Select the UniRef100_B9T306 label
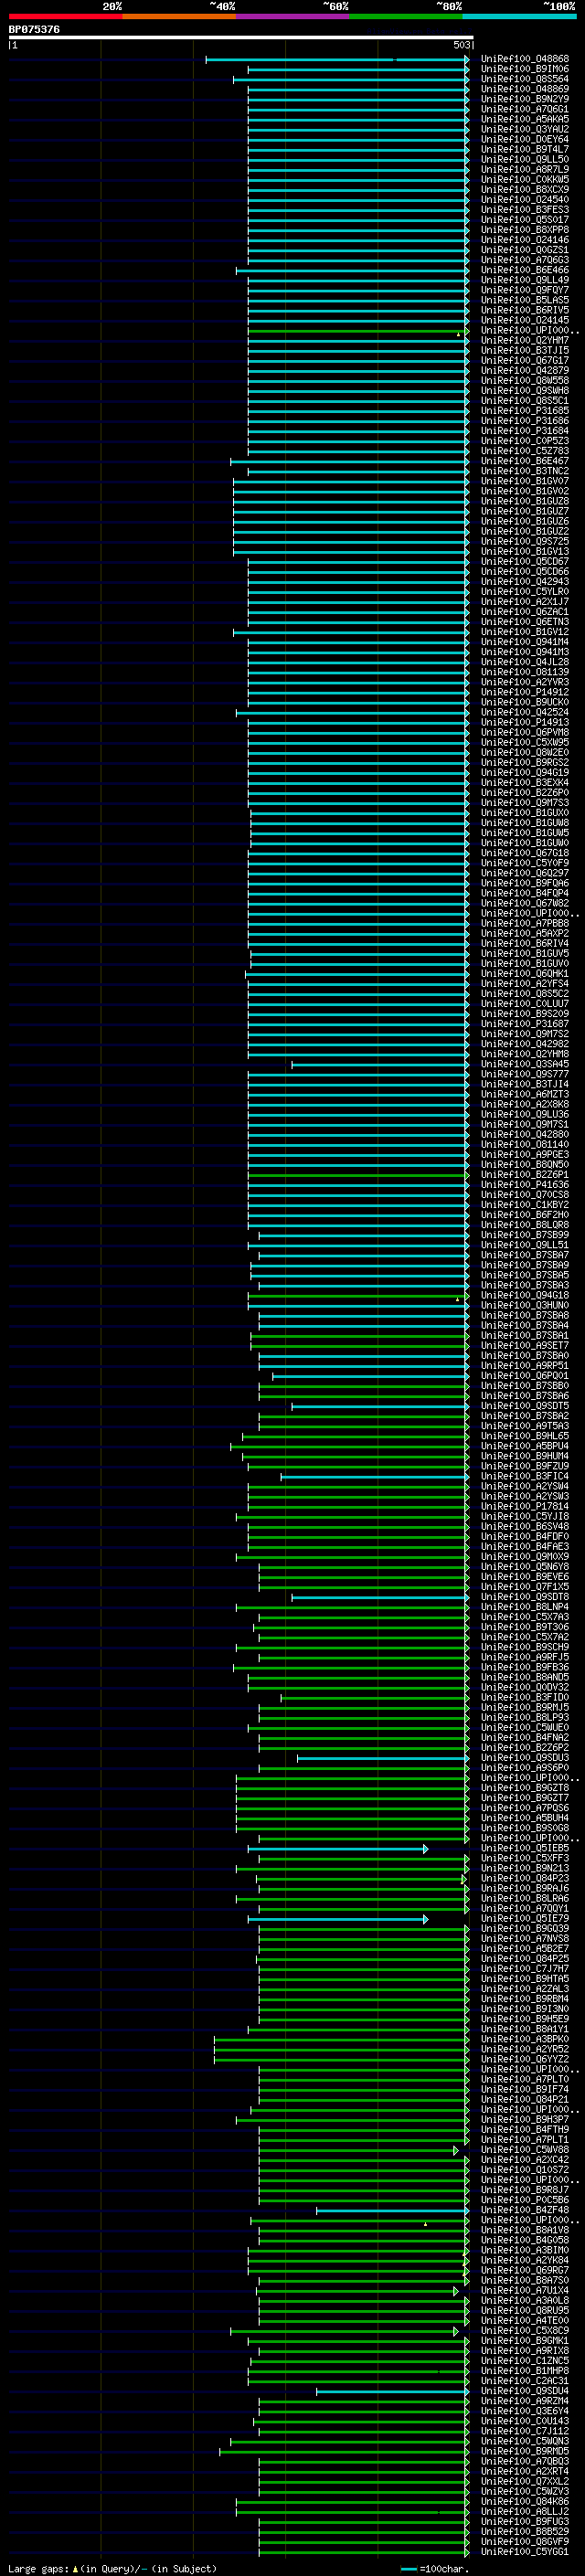 [524, 1627]
